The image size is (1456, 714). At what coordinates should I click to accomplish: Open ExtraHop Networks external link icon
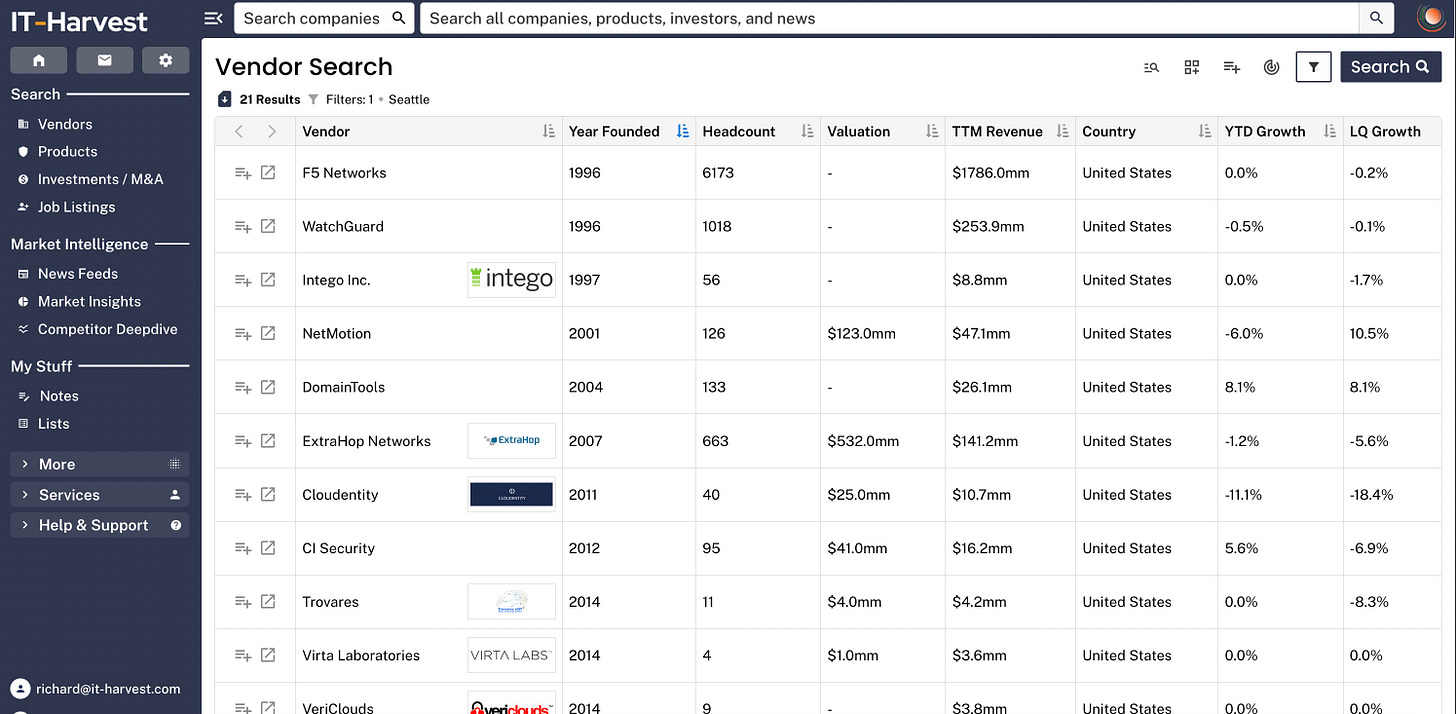[x=268, y=440]
